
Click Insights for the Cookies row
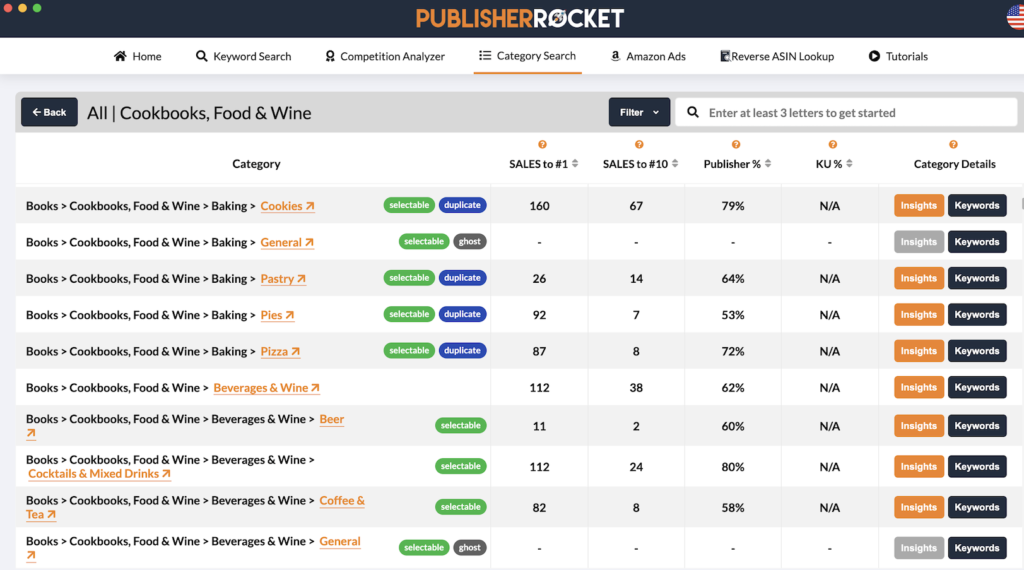pos(918,205)
